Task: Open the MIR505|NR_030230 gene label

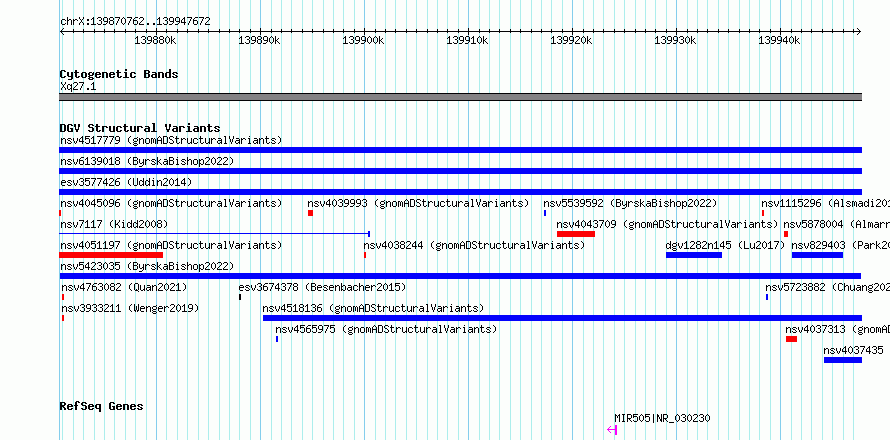Action: pyautogui.click(x=662, y=419)
